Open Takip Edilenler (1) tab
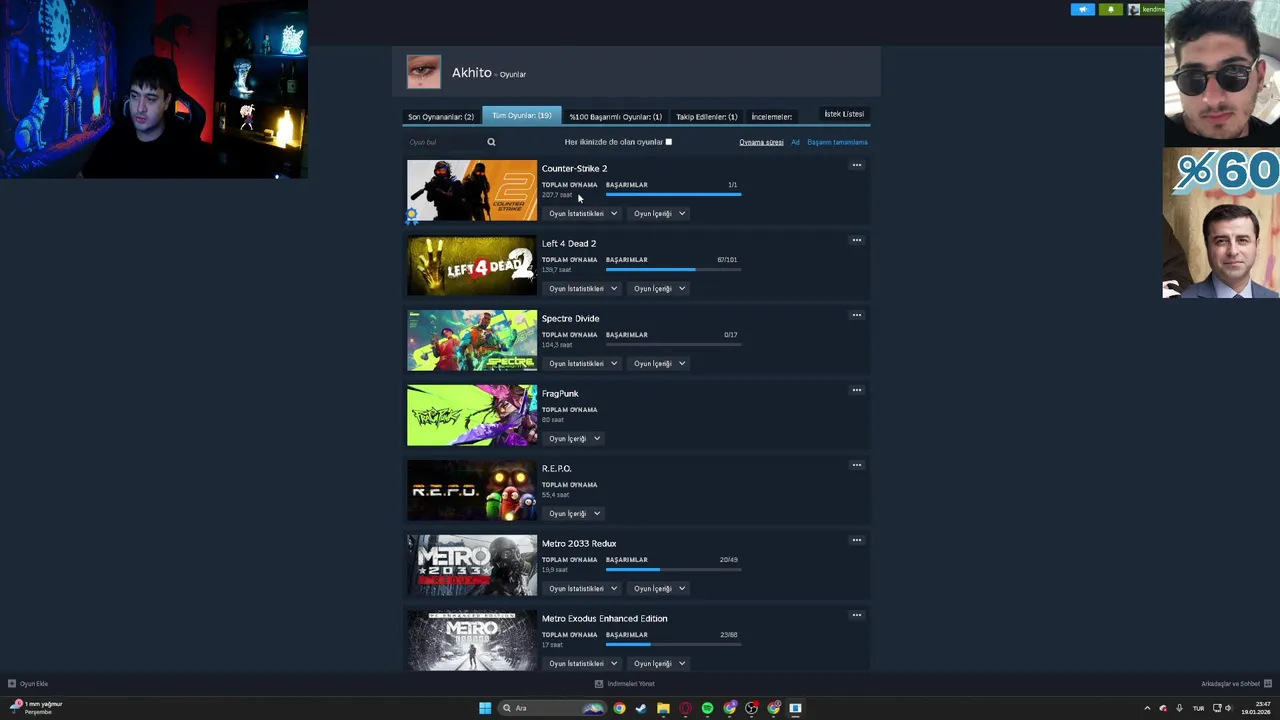The width and height of the screenshot is (1280, 720). [707, 117]
